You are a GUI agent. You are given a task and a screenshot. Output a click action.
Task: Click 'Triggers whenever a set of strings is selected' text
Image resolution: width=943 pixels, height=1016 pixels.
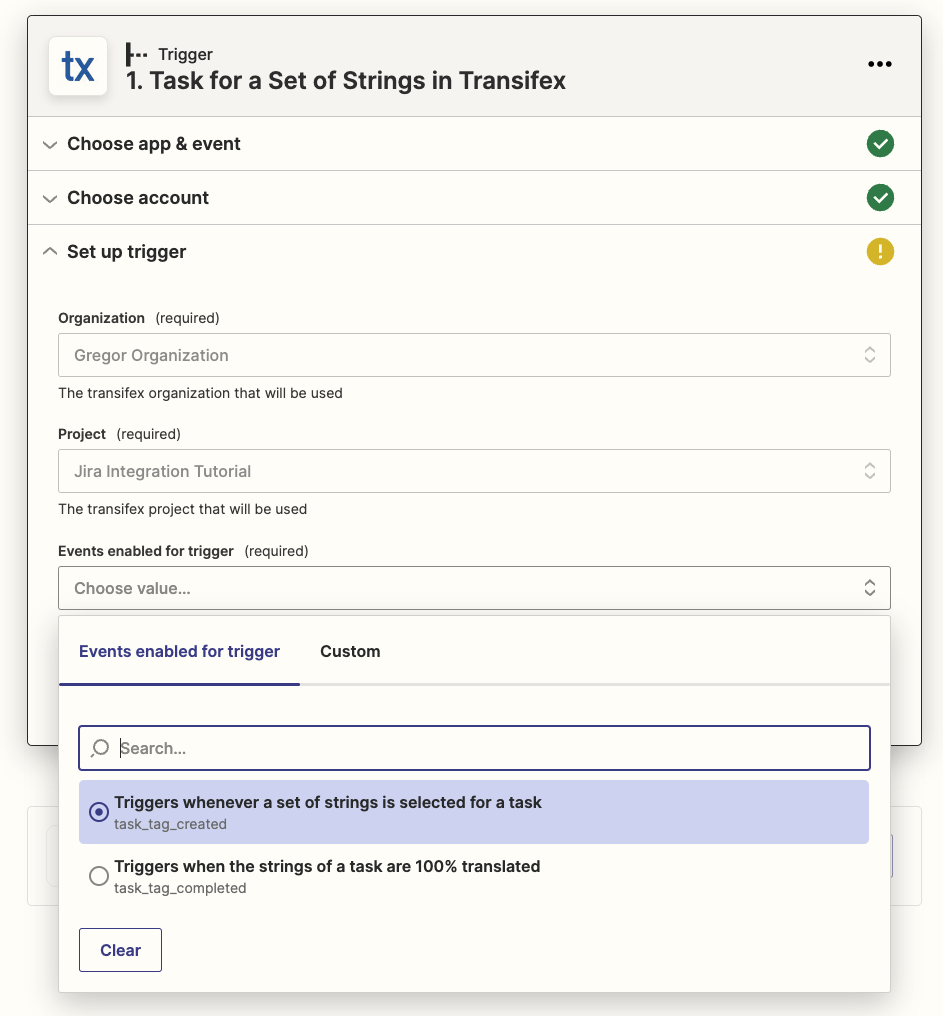(x=328, y=802)
